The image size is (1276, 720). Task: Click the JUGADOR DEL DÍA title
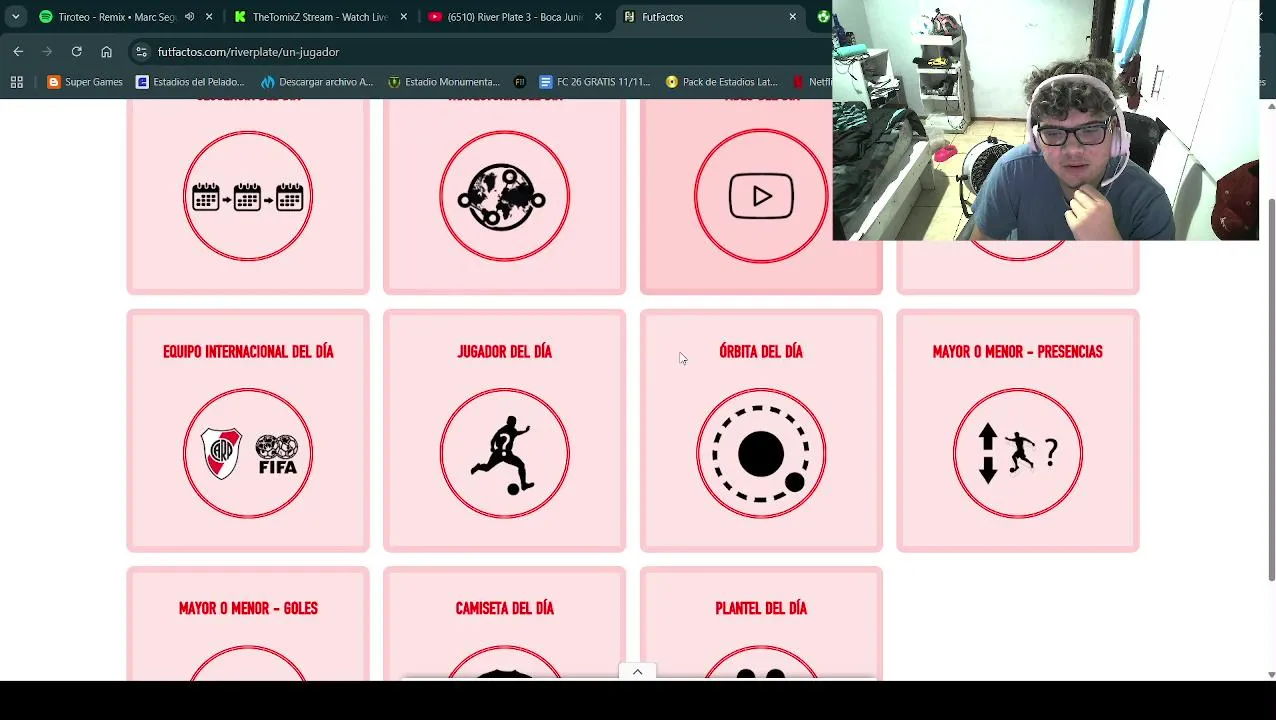[504, 352]
